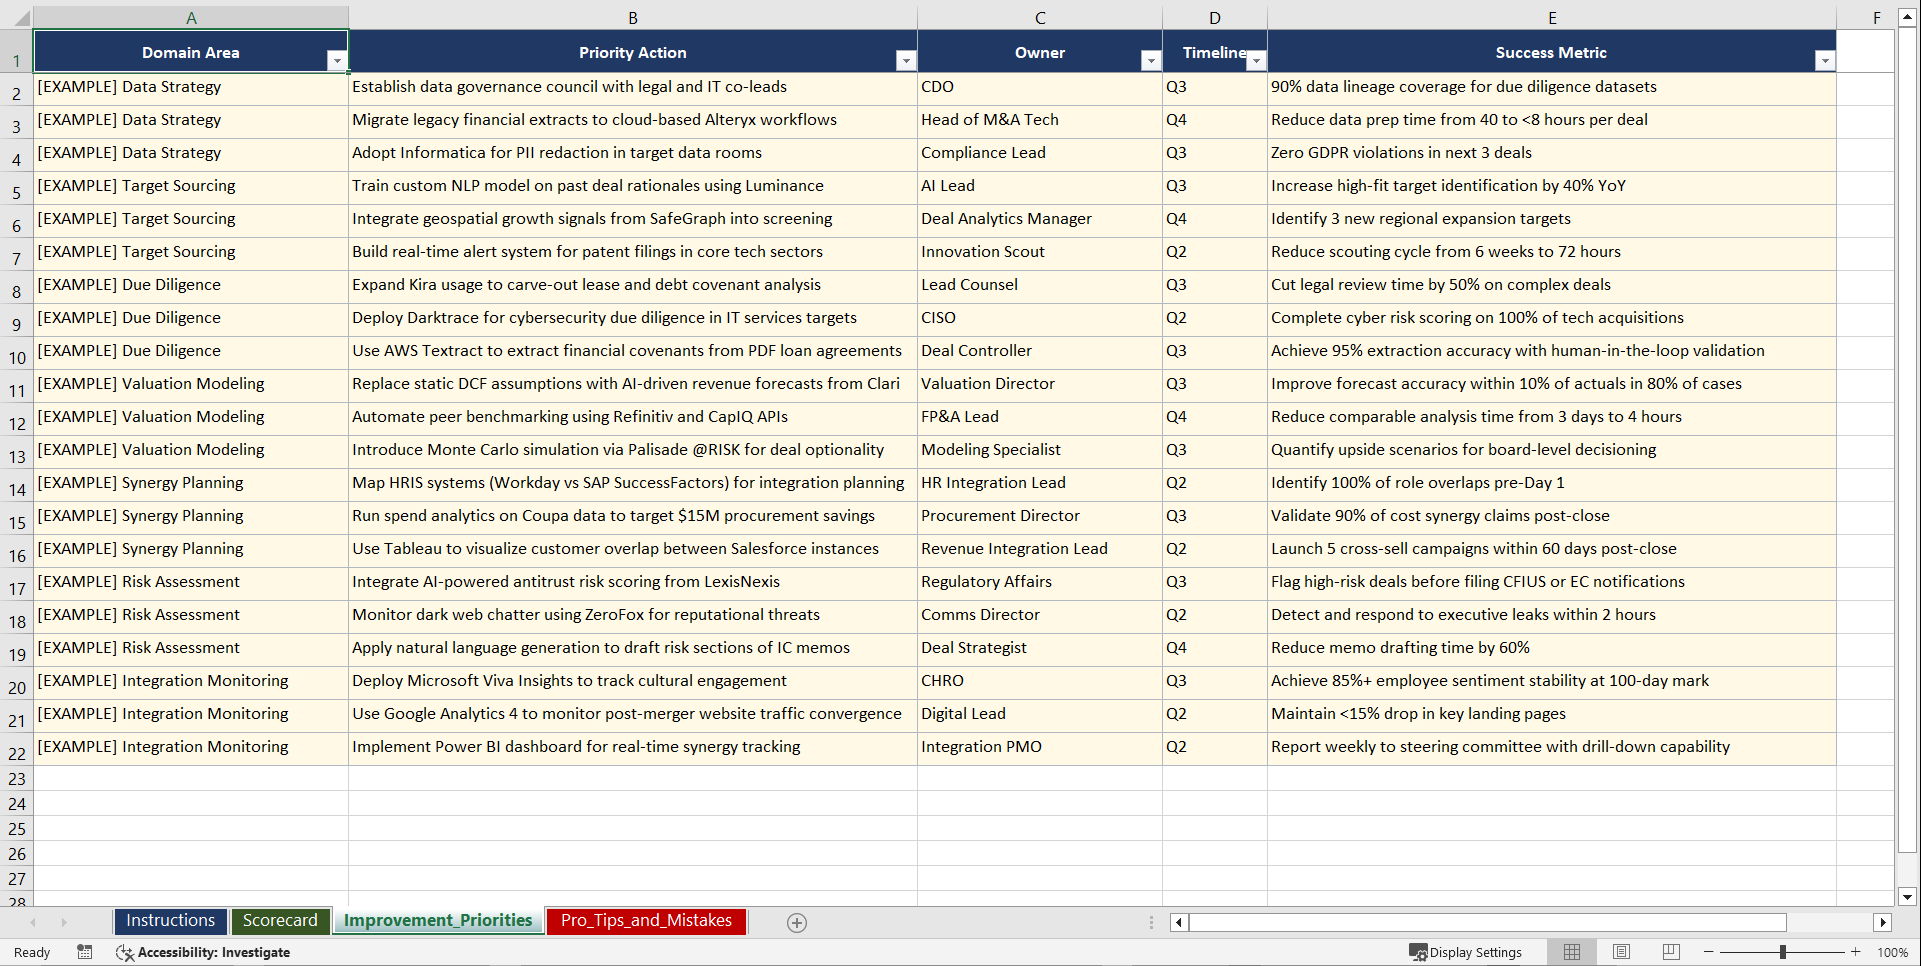Open the Success Metric filter dropdown
1921x966 pixels.
[x=1826, y=61]
